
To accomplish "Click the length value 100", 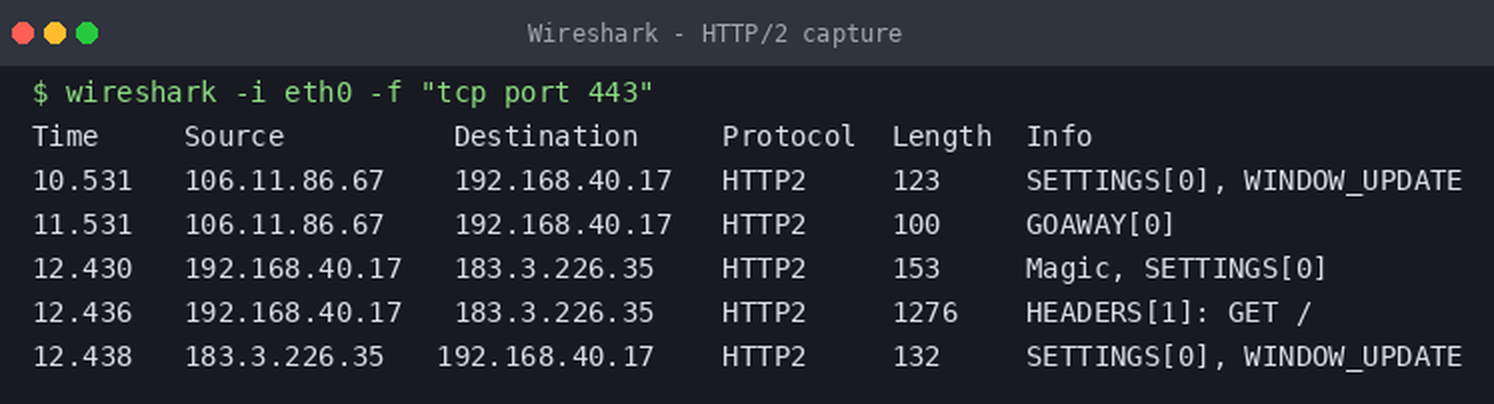I will point(916,225).
